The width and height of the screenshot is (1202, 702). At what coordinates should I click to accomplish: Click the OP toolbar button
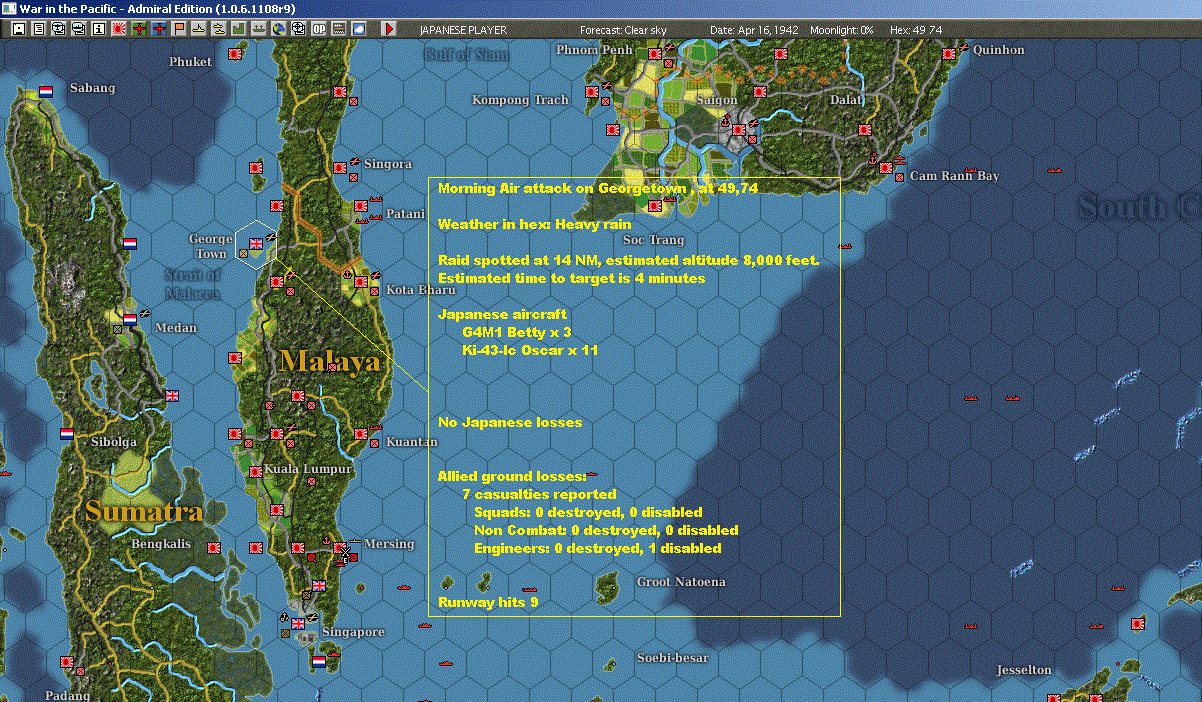319,29
